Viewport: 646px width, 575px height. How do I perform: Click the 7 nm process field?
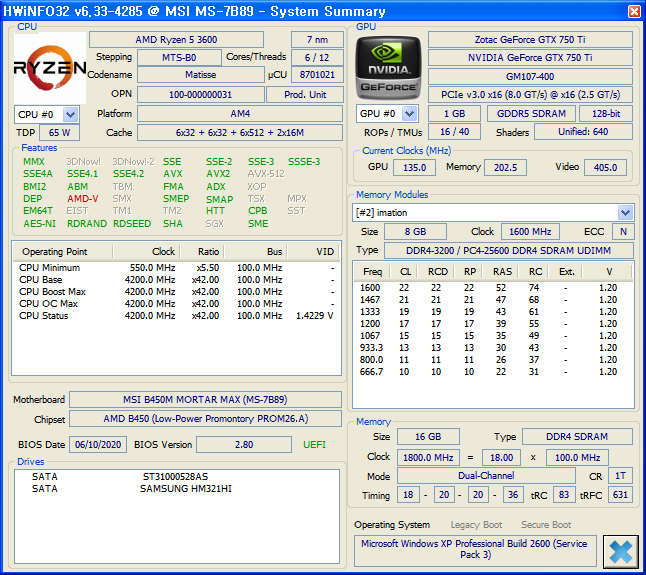click(317, 40)
